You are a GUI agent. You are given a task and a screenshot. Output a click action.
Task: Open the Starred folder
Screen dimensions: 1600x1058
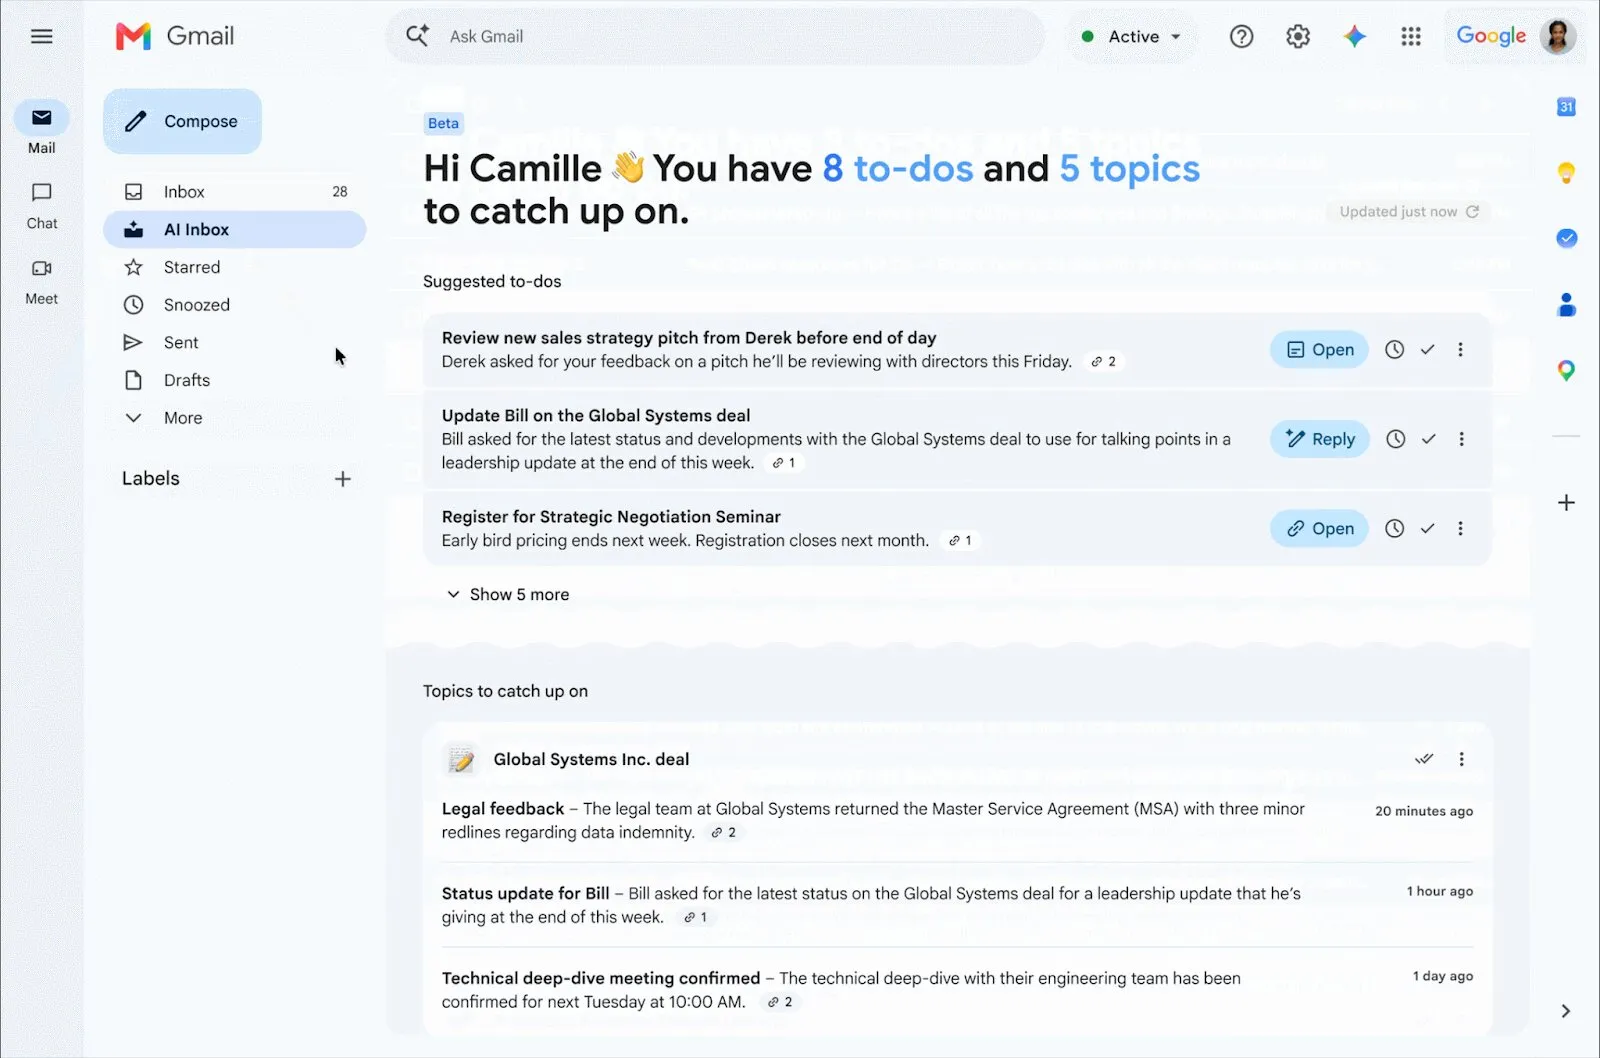(235, 267)
